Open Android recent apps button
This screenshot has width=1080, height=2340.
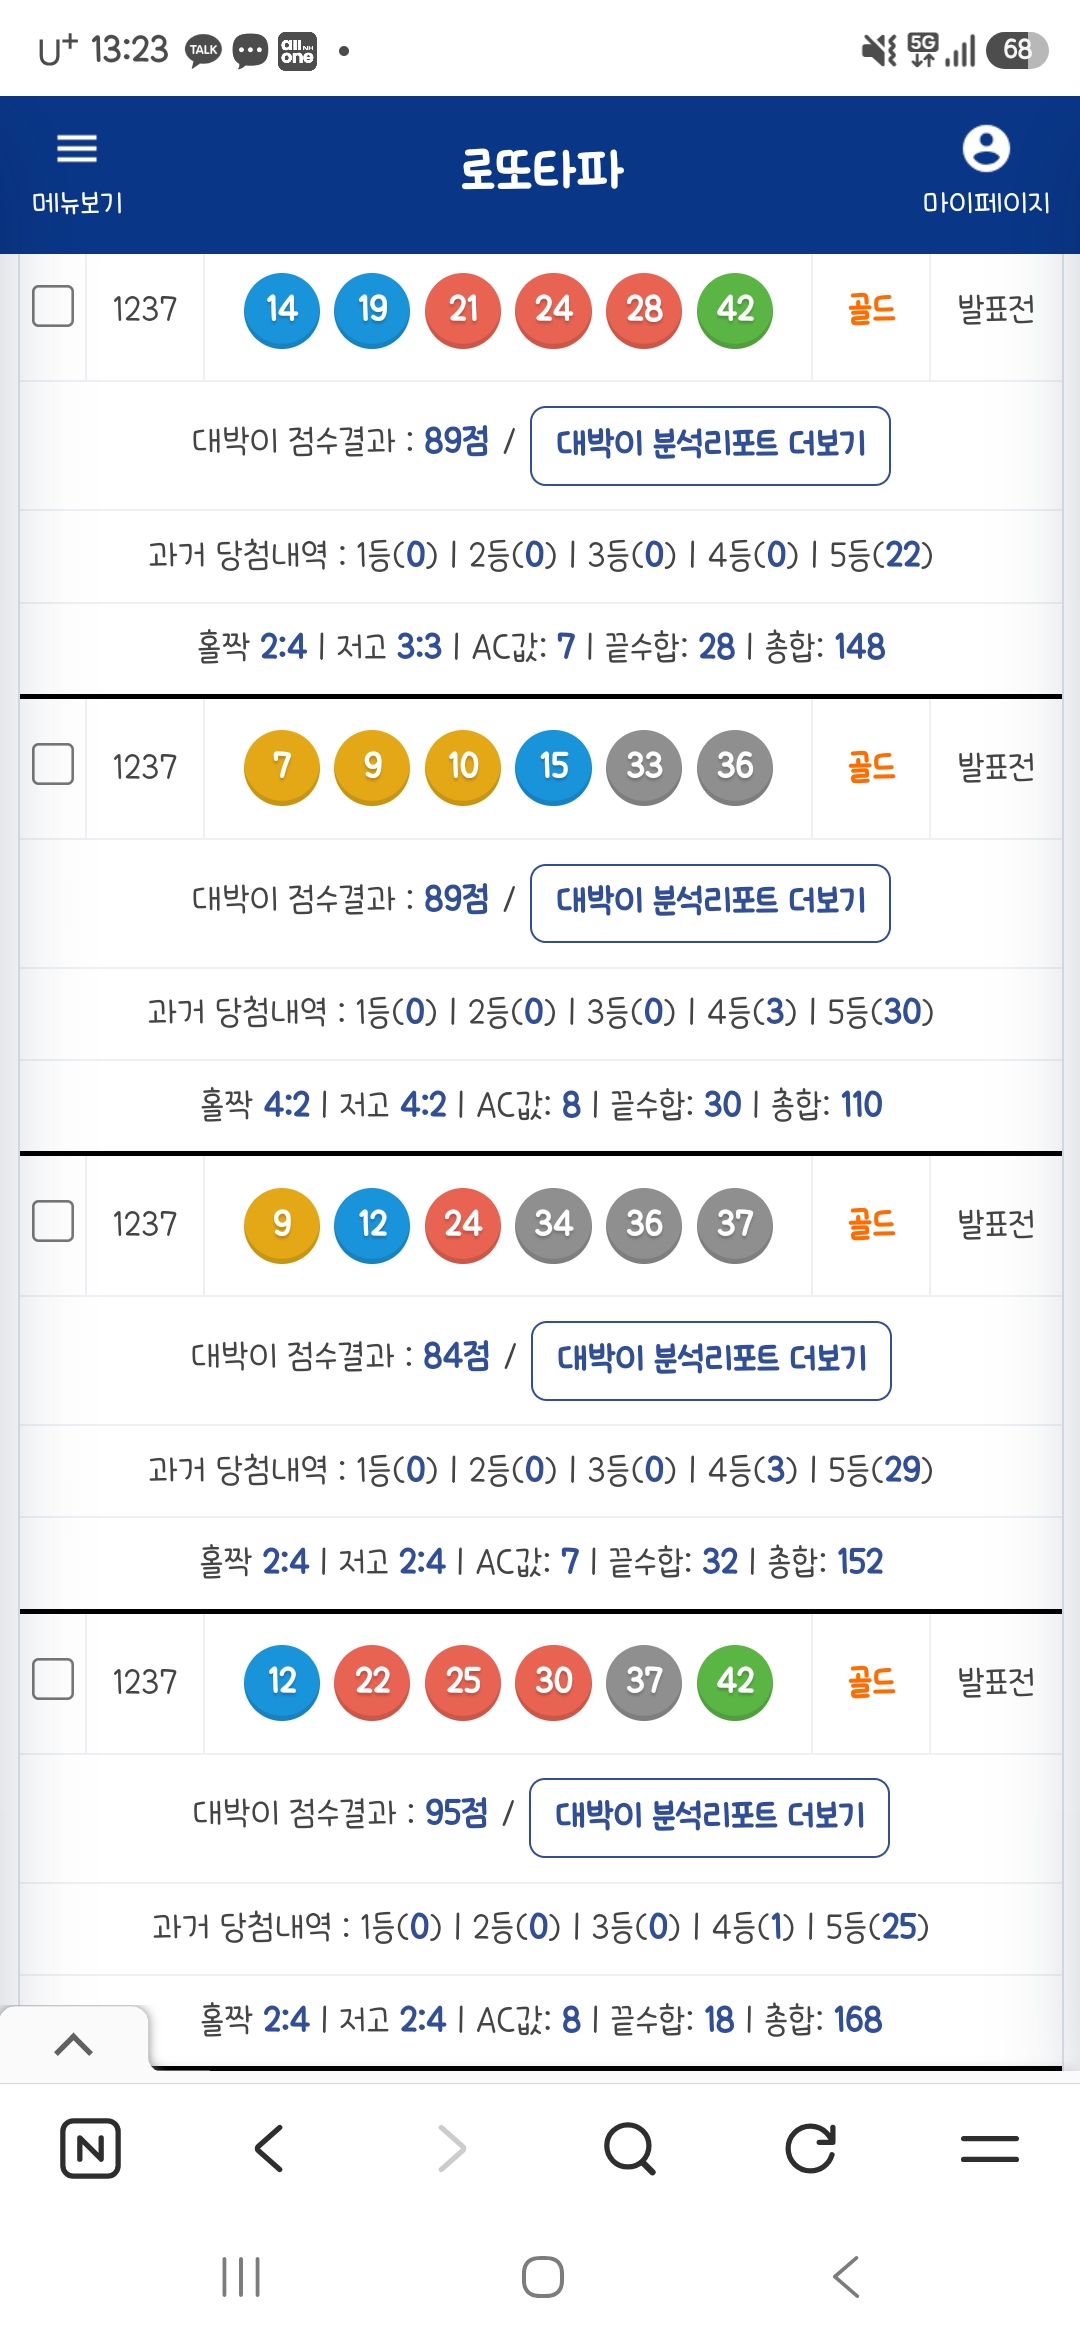point(241,2277)
